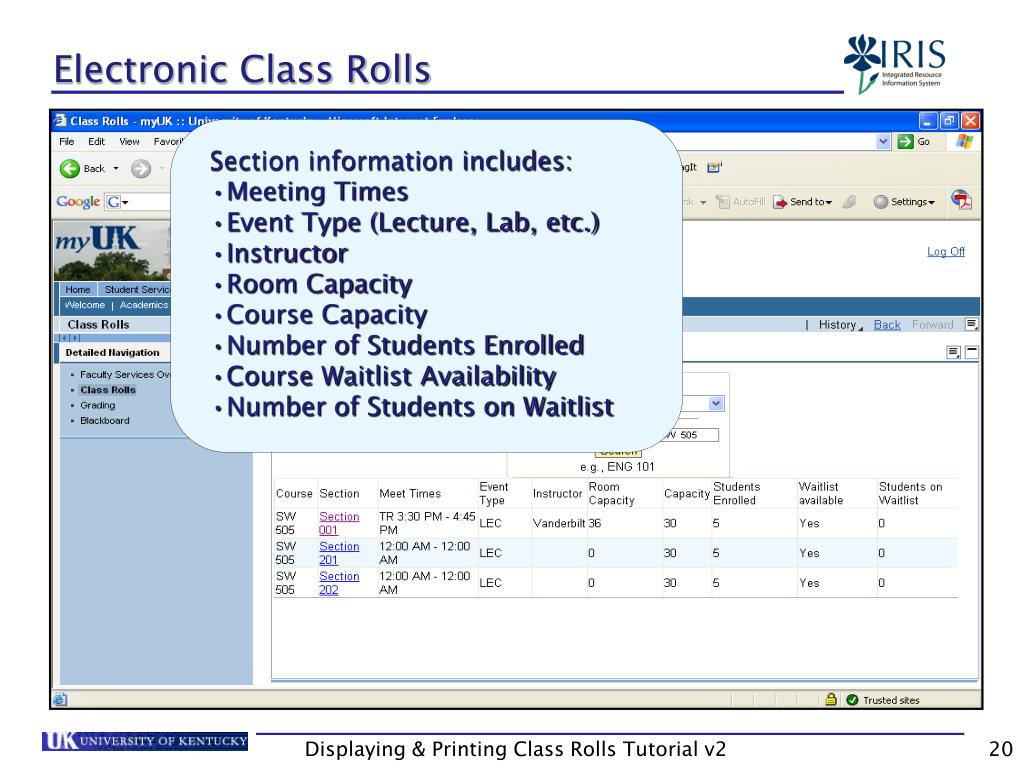Click the grey browser Forward arrow icon
This screenshot has width=1024, height=768.
[140, 168]
